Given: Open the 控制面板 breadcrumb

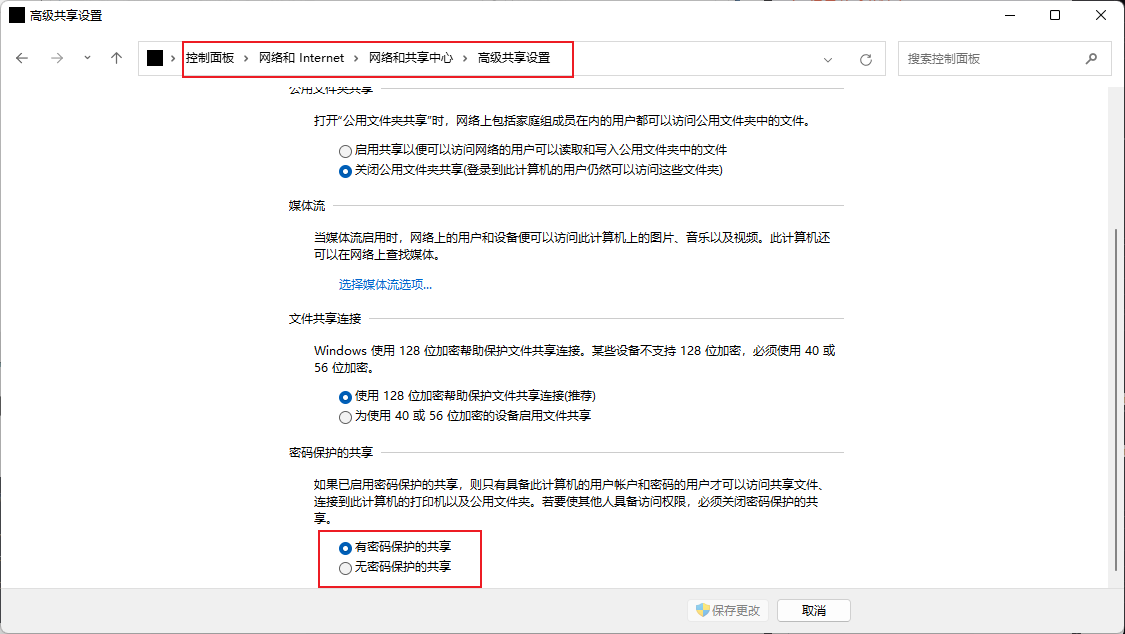Looking at the screenshot, I should pos(210,58).
